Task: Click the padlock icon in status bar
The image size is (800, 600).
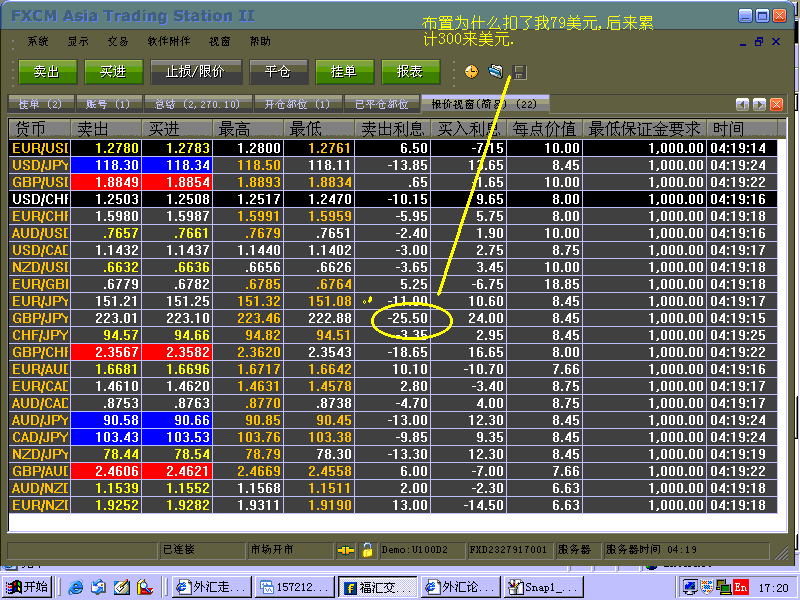Action: pos(367,550)
